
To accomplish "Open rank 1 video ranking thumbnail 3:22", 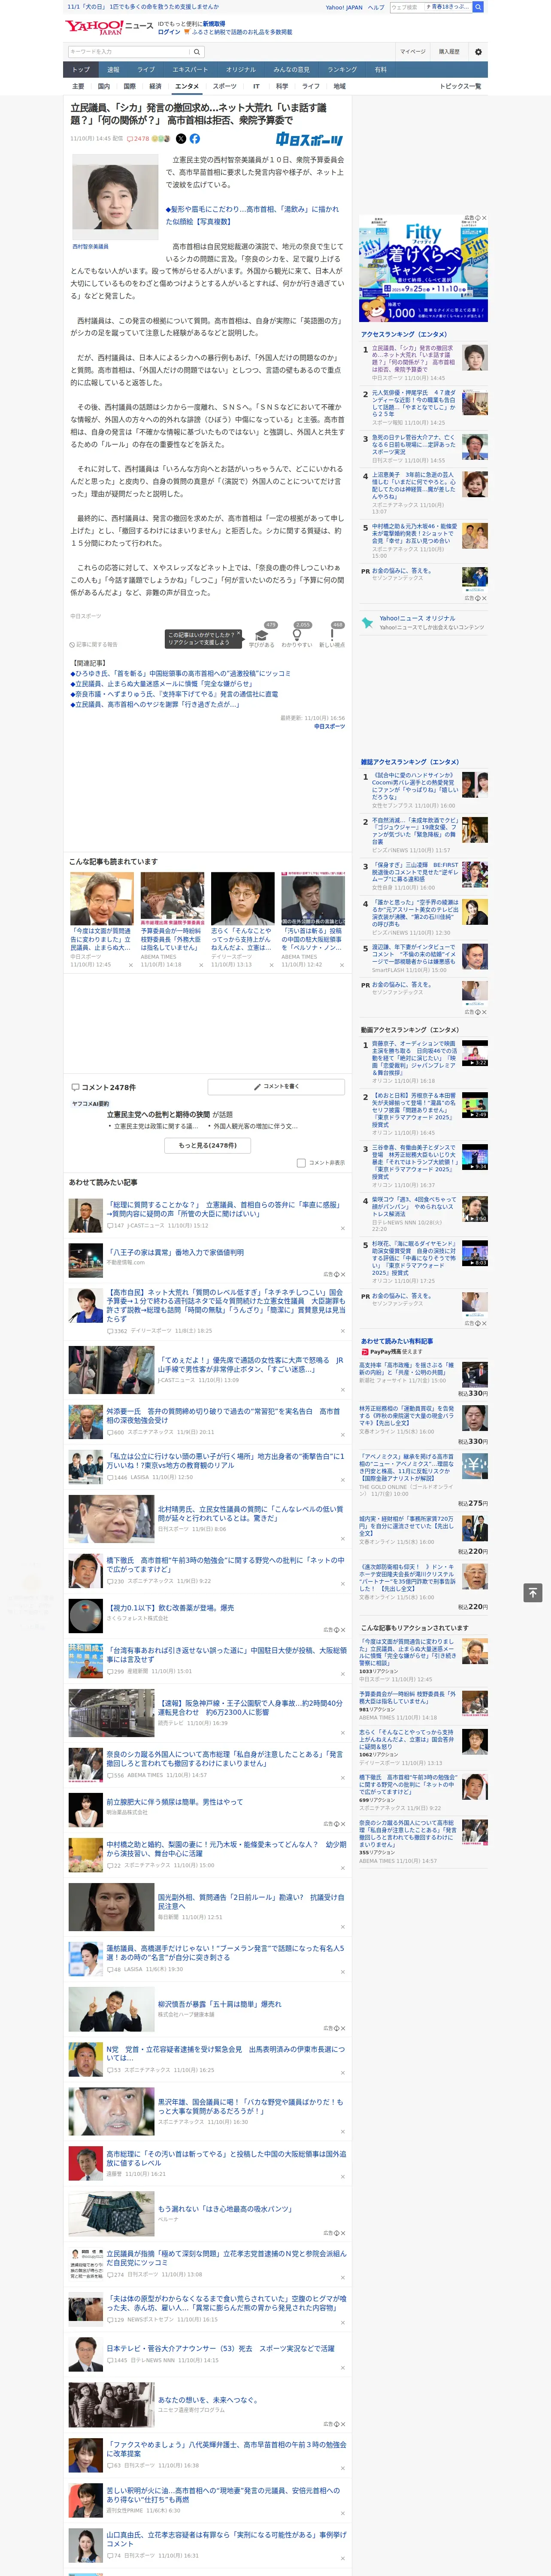I will pyautogui.click(x=475, y=1053).
